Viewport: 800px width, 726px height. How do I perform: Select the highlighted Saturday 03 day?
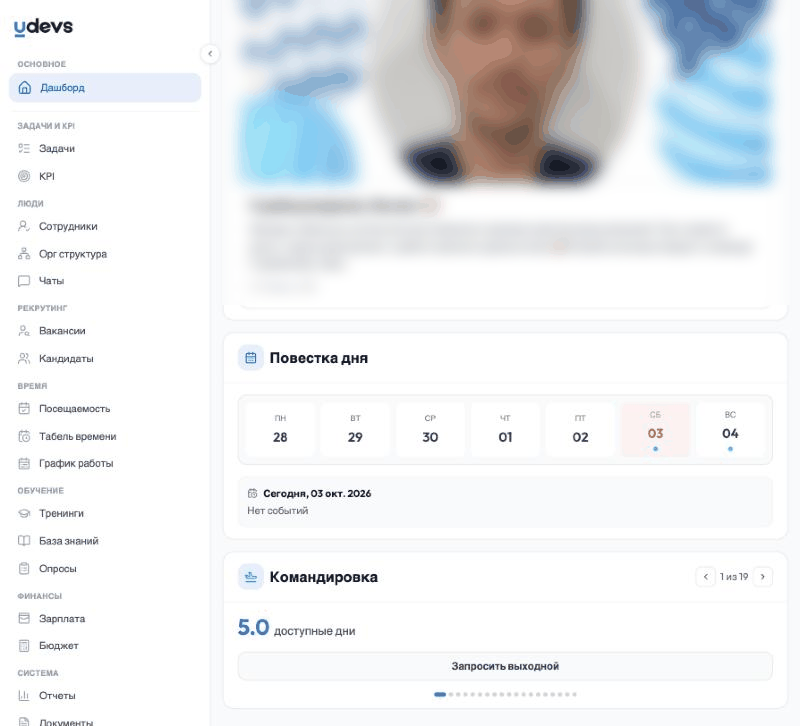click(655, 430)
